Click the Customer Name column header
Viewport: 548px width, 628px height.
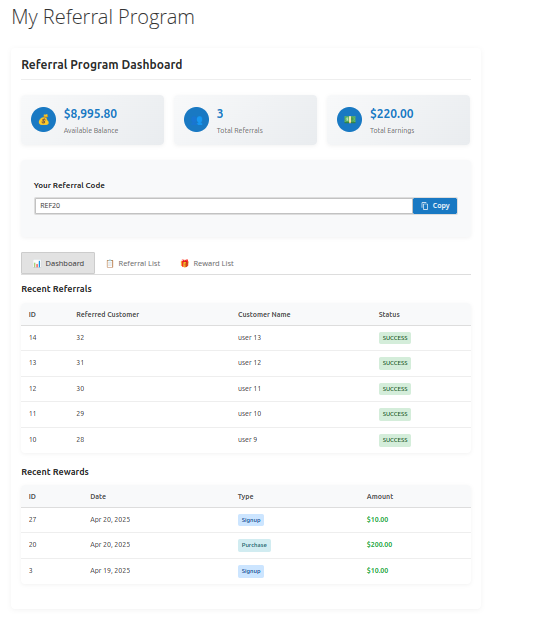coord(264,315)
